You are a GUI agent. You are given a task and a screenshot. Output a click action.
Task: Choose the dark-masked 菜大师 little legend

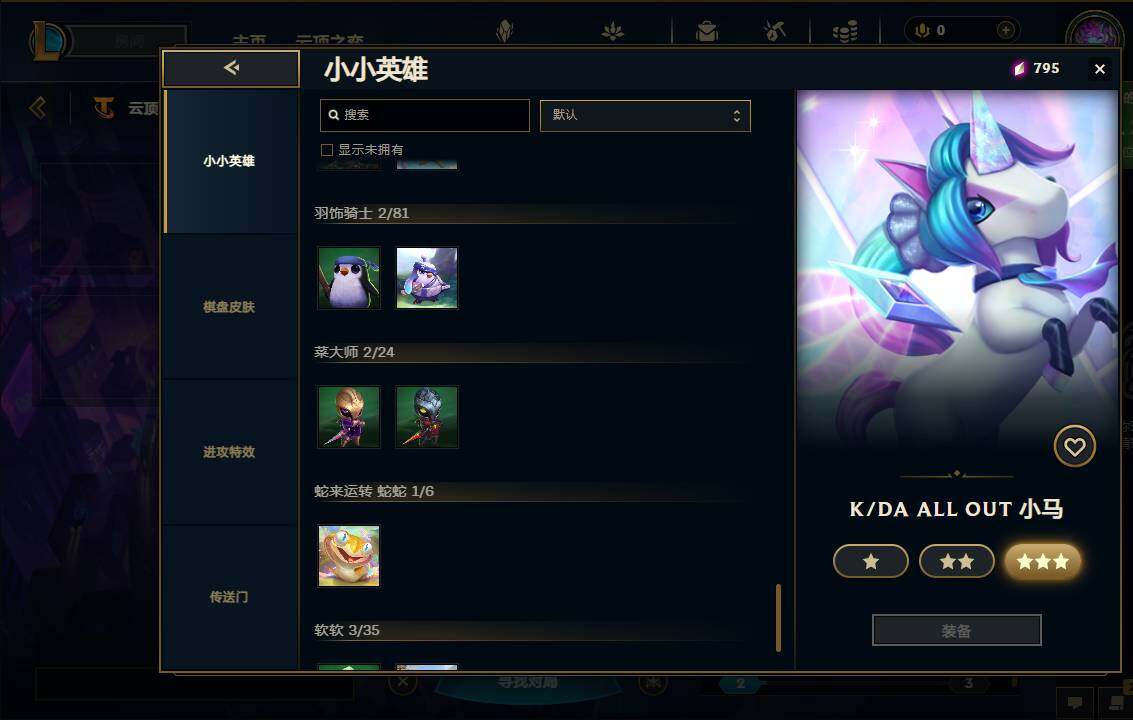[427, 417]
